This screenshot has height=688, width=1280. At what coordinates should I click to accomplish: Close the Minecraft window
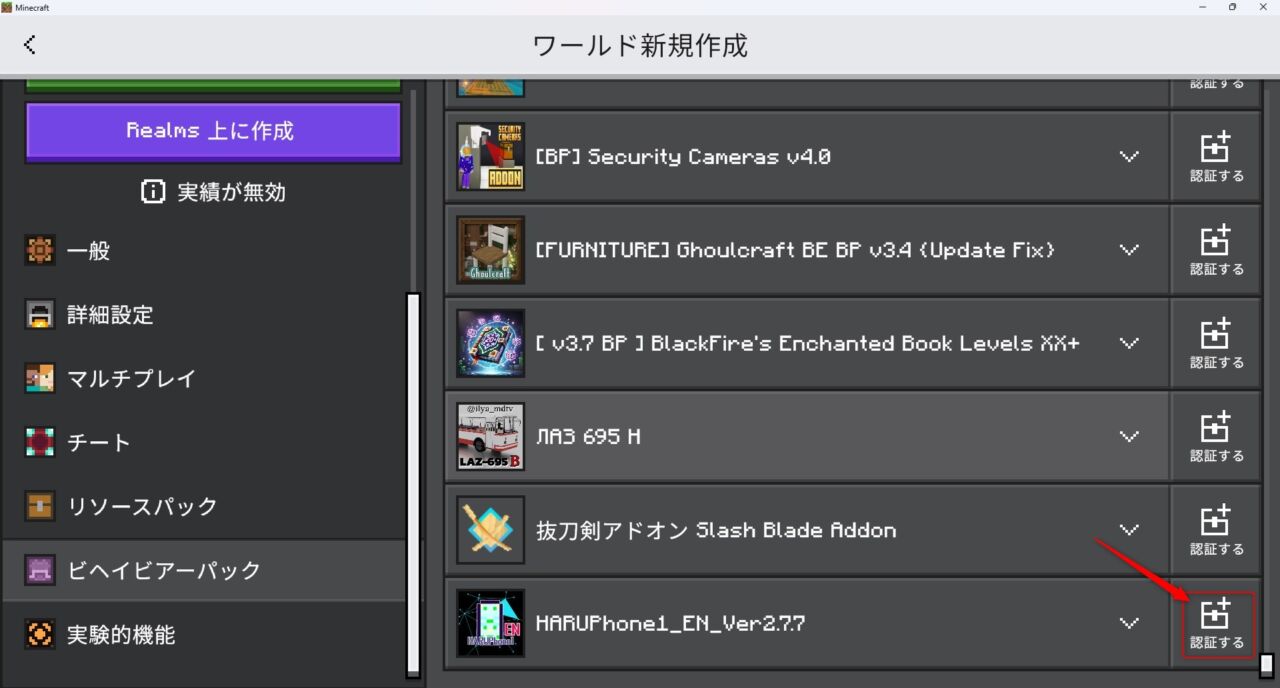1263,7
